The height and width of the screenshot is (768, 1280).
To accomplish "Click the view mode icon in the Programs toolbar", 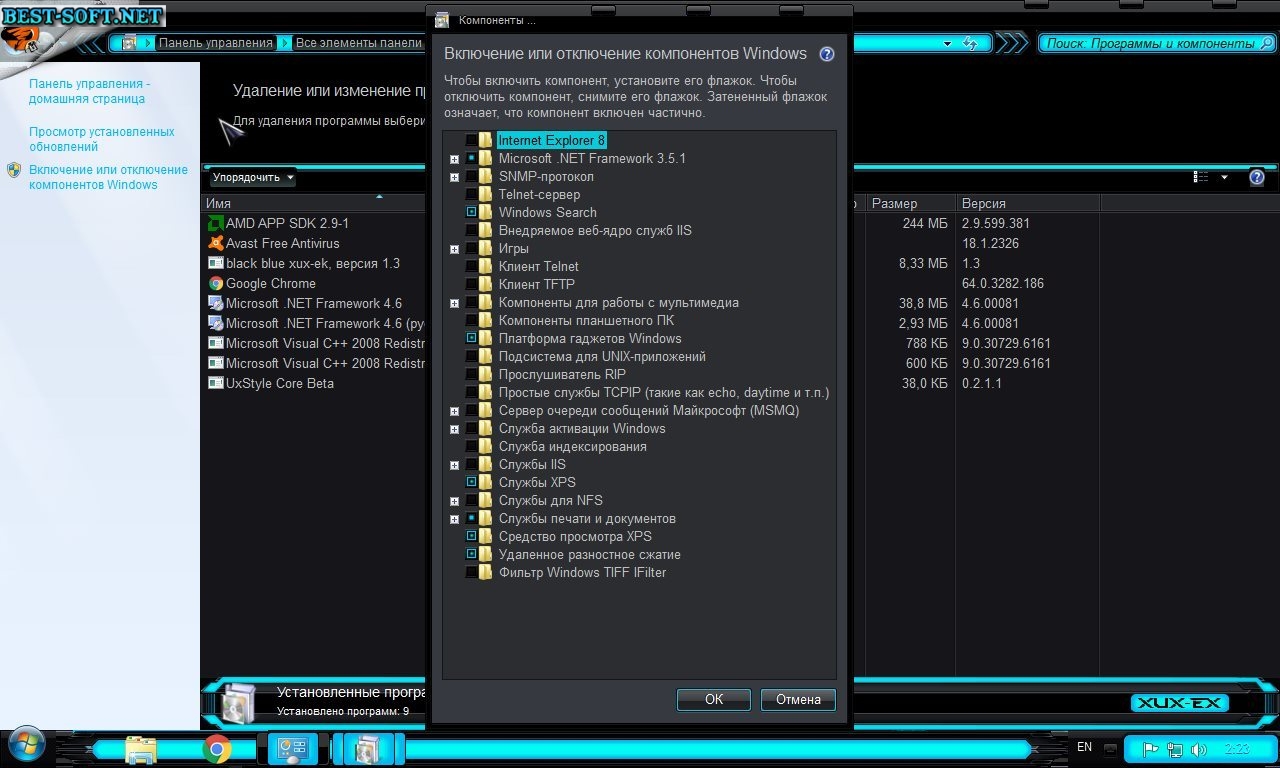I will (1201, 177).
